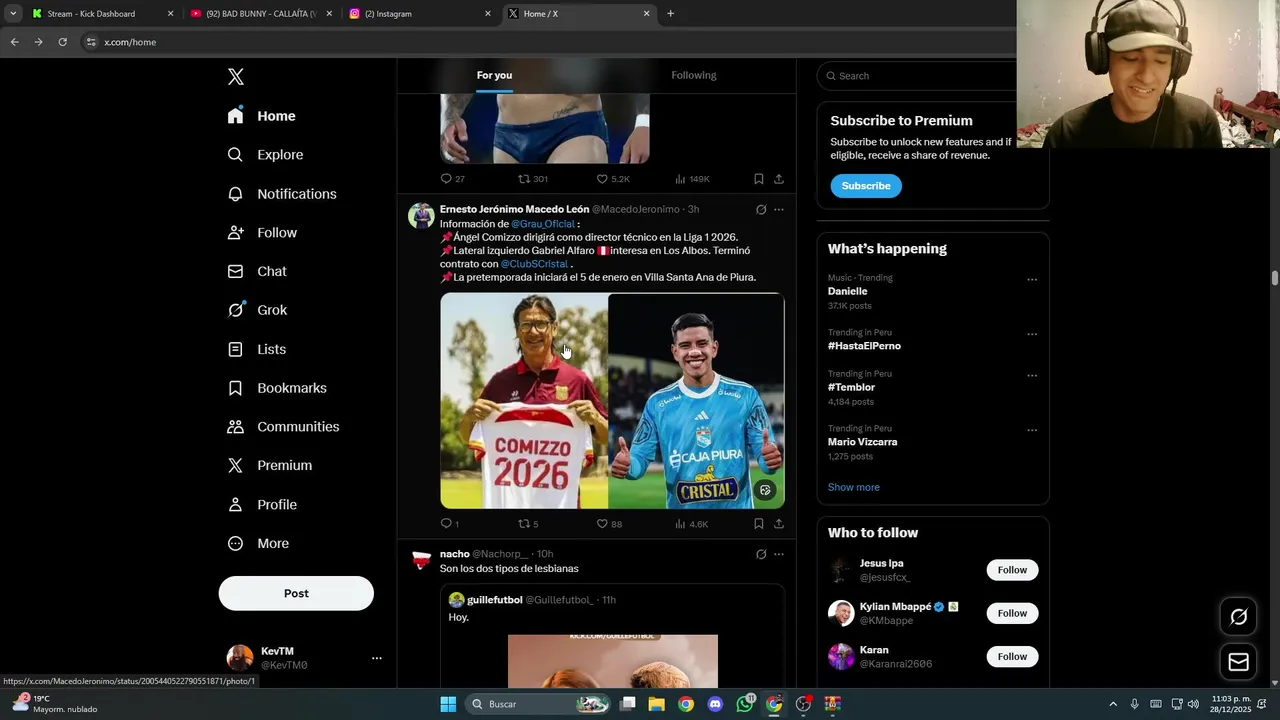This screenshot has height=720, width=1280.
Task: Follow Kylian Mbappé
Action: 1012,613
